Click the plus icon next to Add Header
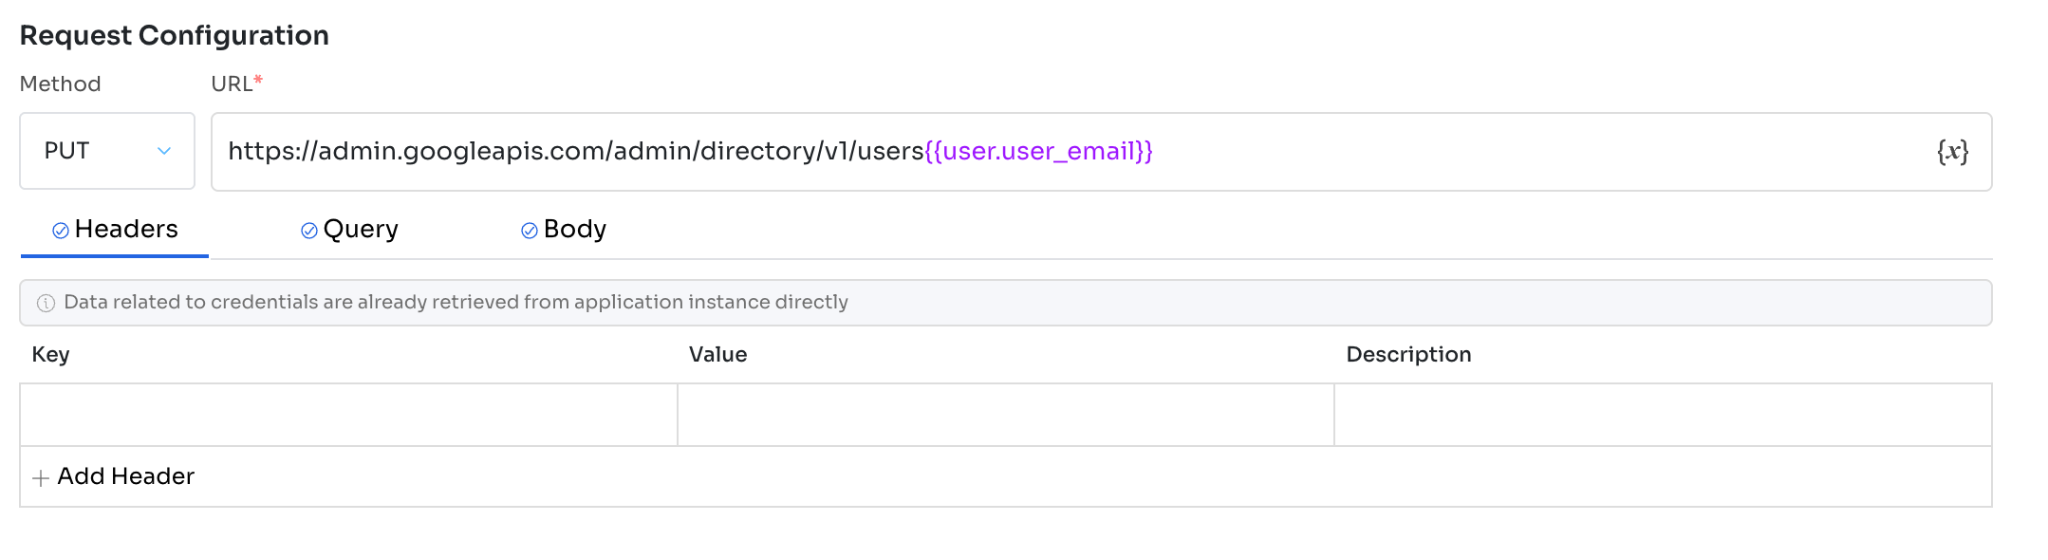Screen dimensions: 2048x560 click(40, 478)
